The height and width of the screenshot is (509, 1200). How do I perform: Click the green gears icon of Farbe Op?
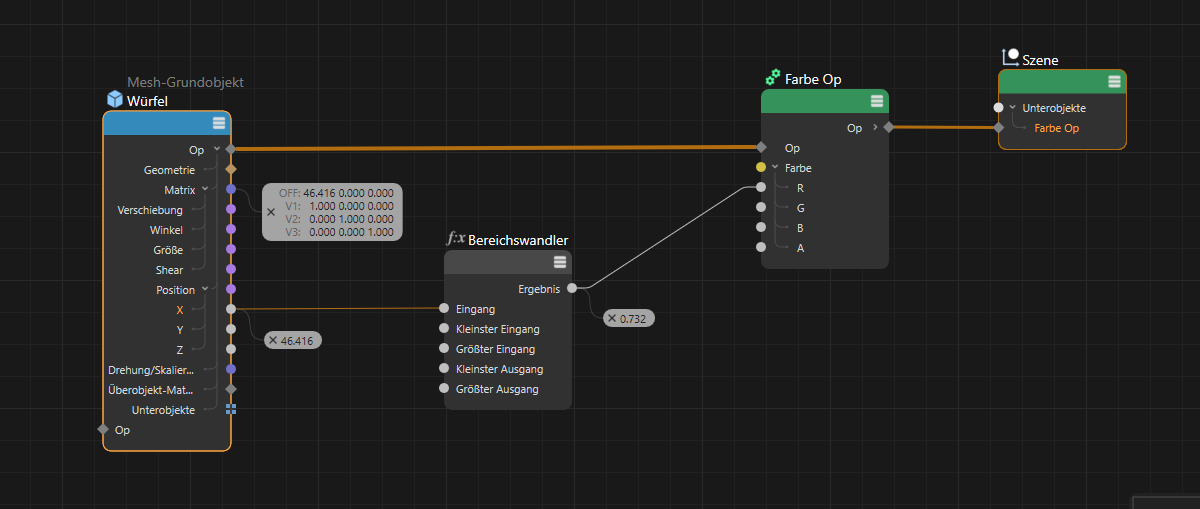pos(772,78)
